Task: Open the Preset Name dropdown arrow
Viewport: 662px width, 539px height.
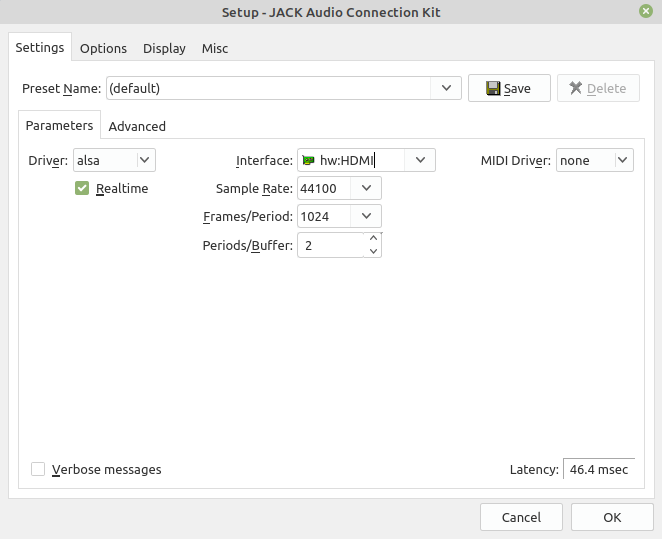Action: [x=446, y=88]
